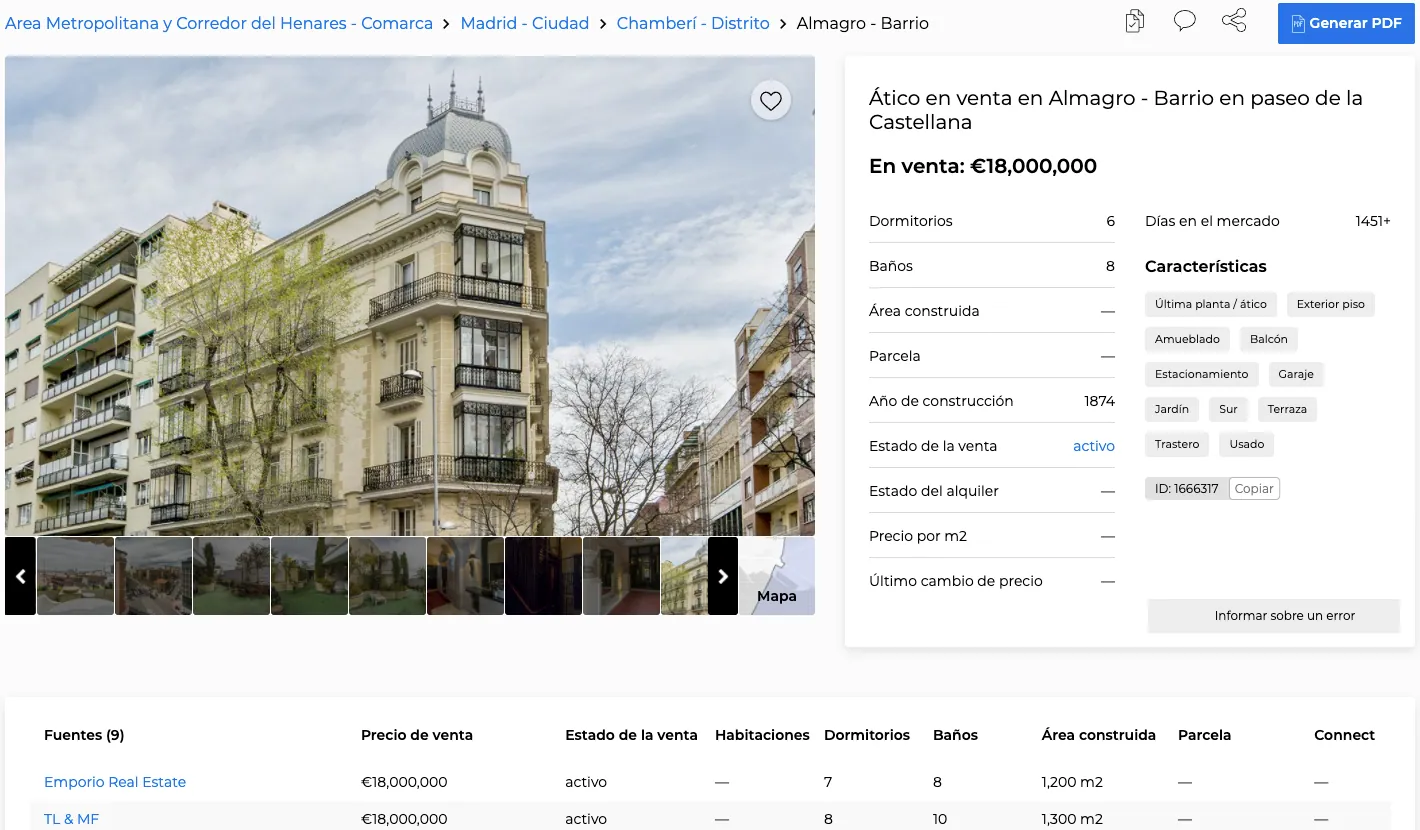This screenshot has width=1420, height=830.
Task: Click the Estacionamiento feature tag
Action: coord(1202,374)
